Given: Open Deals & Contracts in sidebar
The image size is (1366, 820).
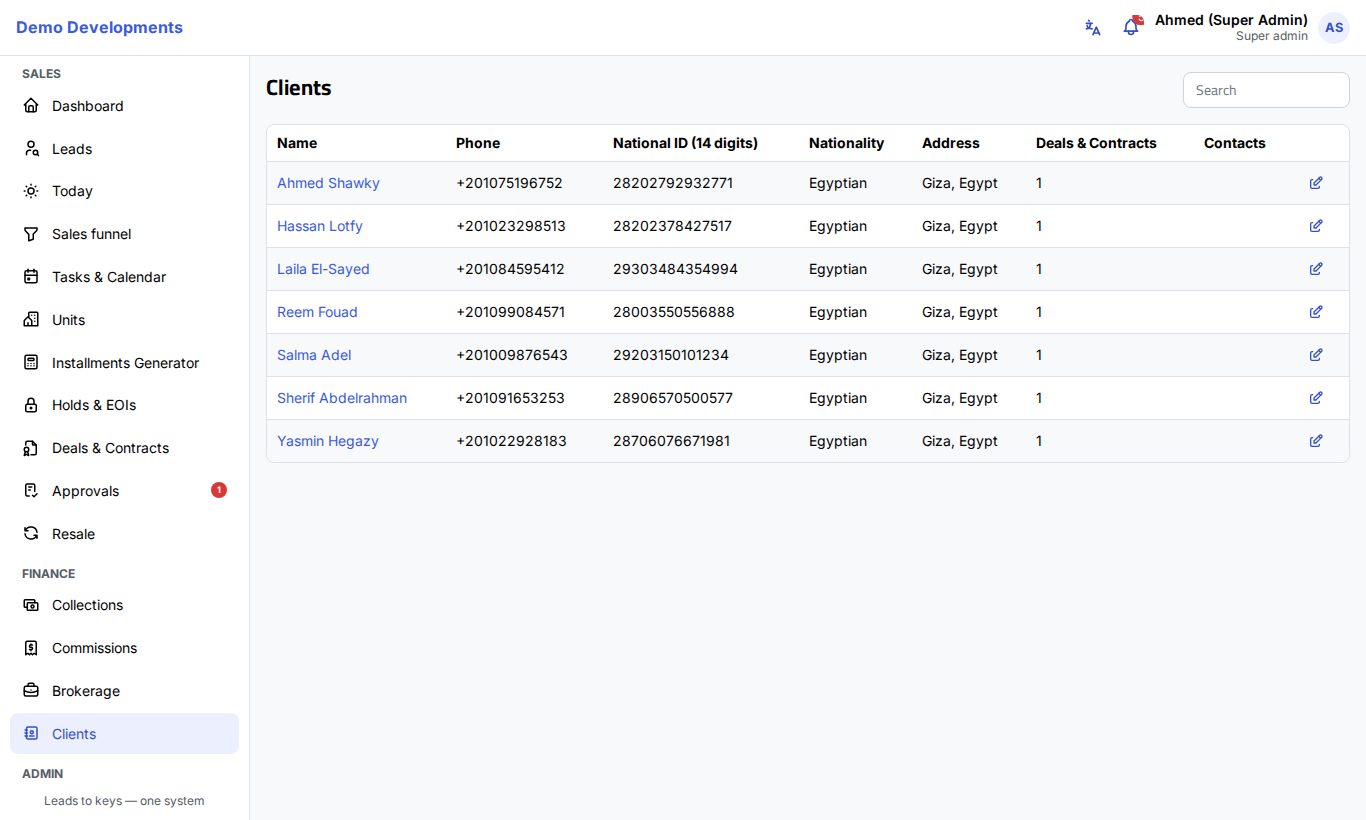Looking at the screenshot, I should click(124, 448).
